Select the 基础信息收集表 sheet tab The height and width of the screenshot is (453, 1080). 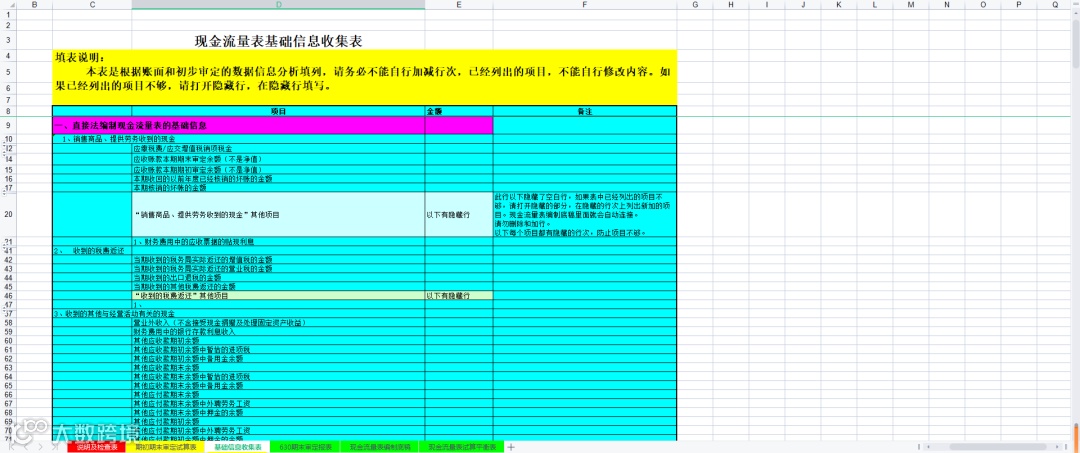(x=238, y=447)
